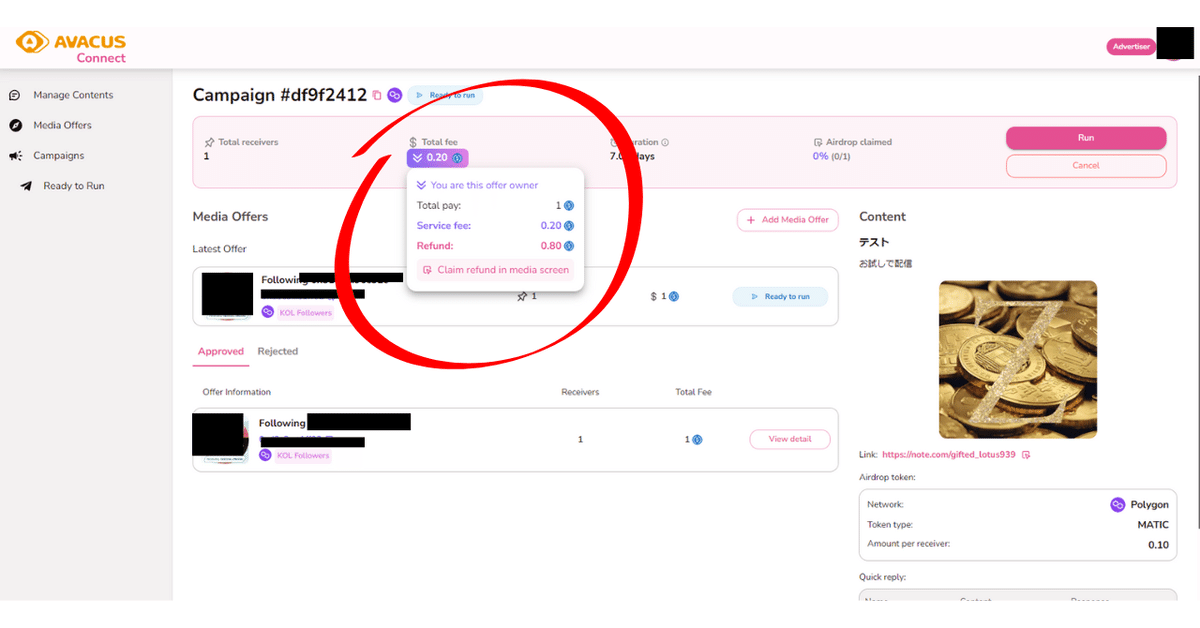Click Claim refund in media screen
The width and height of the screenshot is (1200, 628).
click(x=496, y=270)
